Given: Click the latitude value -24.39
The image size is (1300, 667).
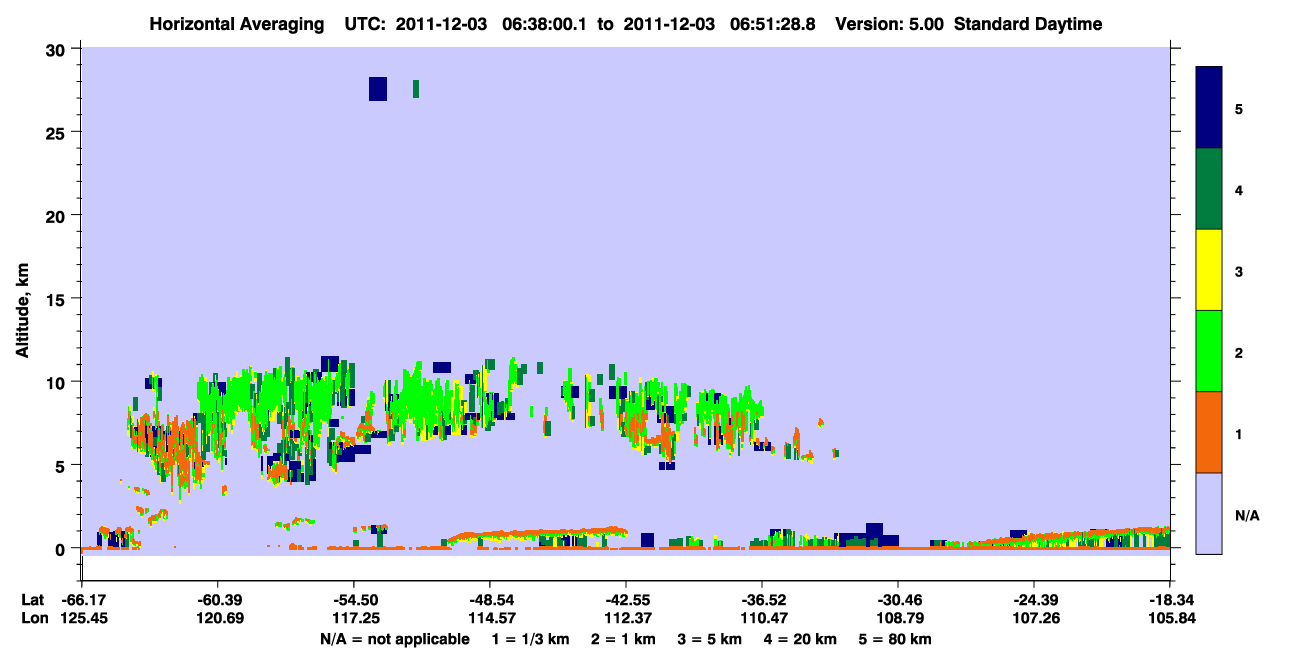Looking at the screenshot, I should pyautogui.click(x=1033, y=600).
